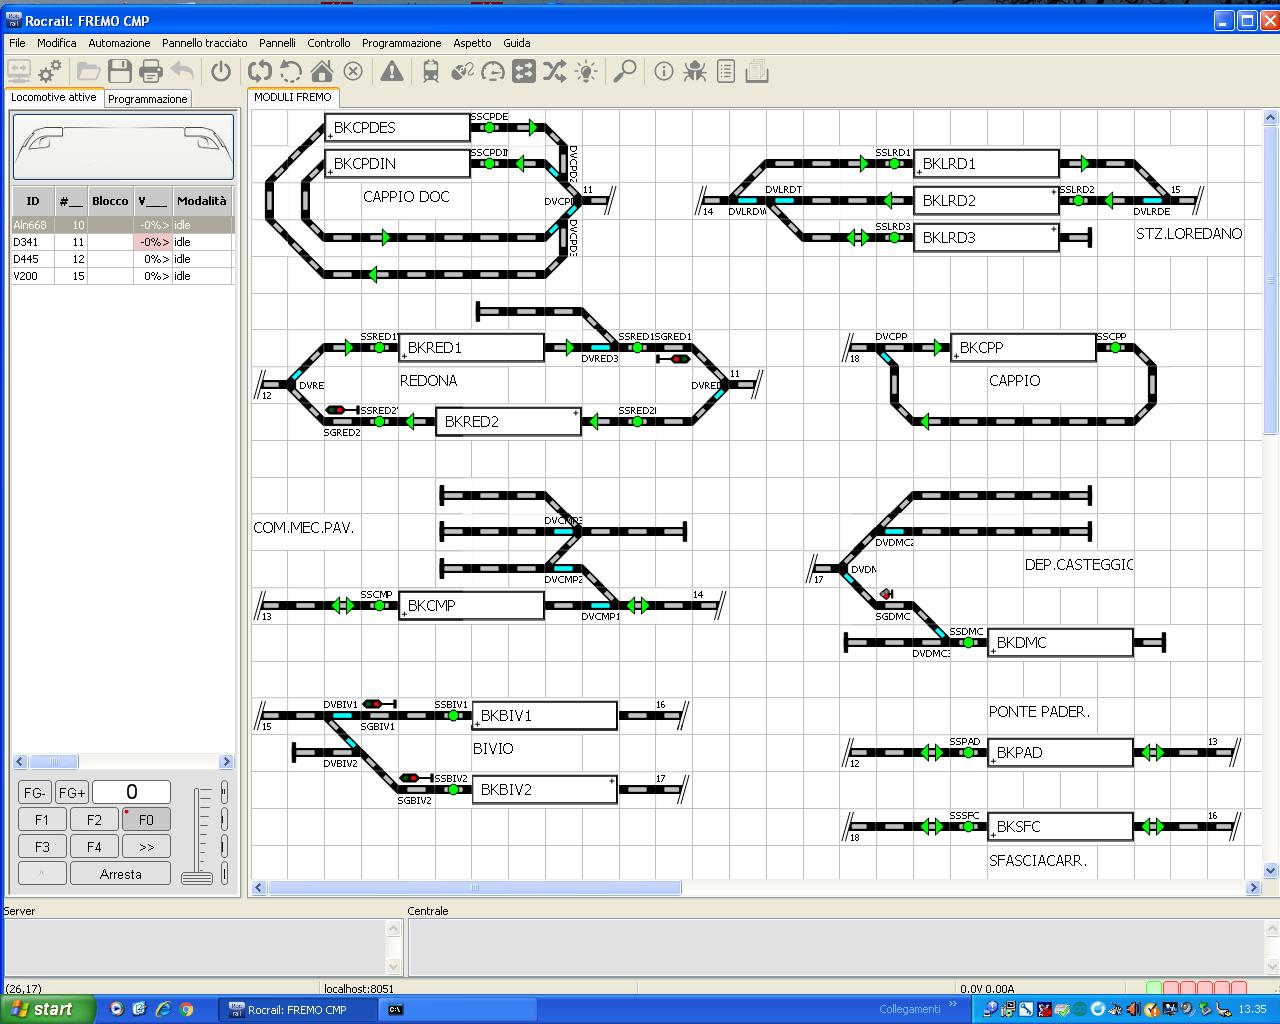The width and height of the screenshot is (1280, 1024).
Task: Click the track plan scroll right arrow
Action: [1254, 888]
